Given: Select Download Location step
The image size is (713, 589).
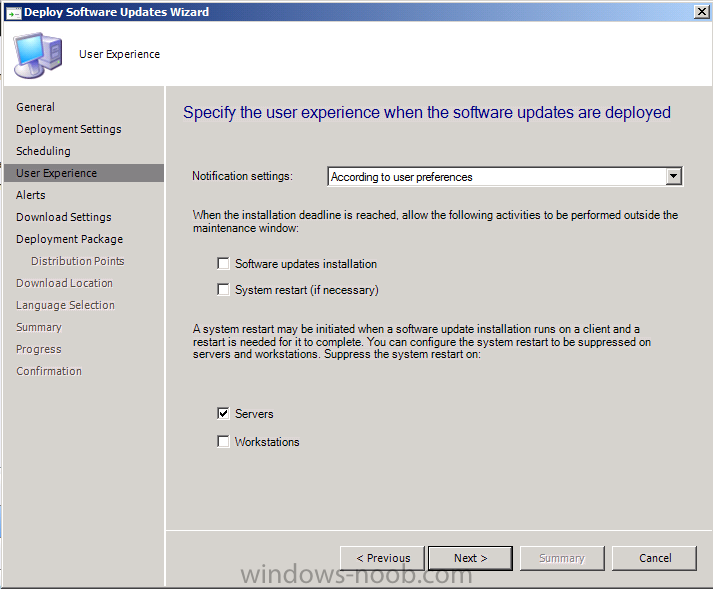Looking at the screenshot, I should pos(64,283).
